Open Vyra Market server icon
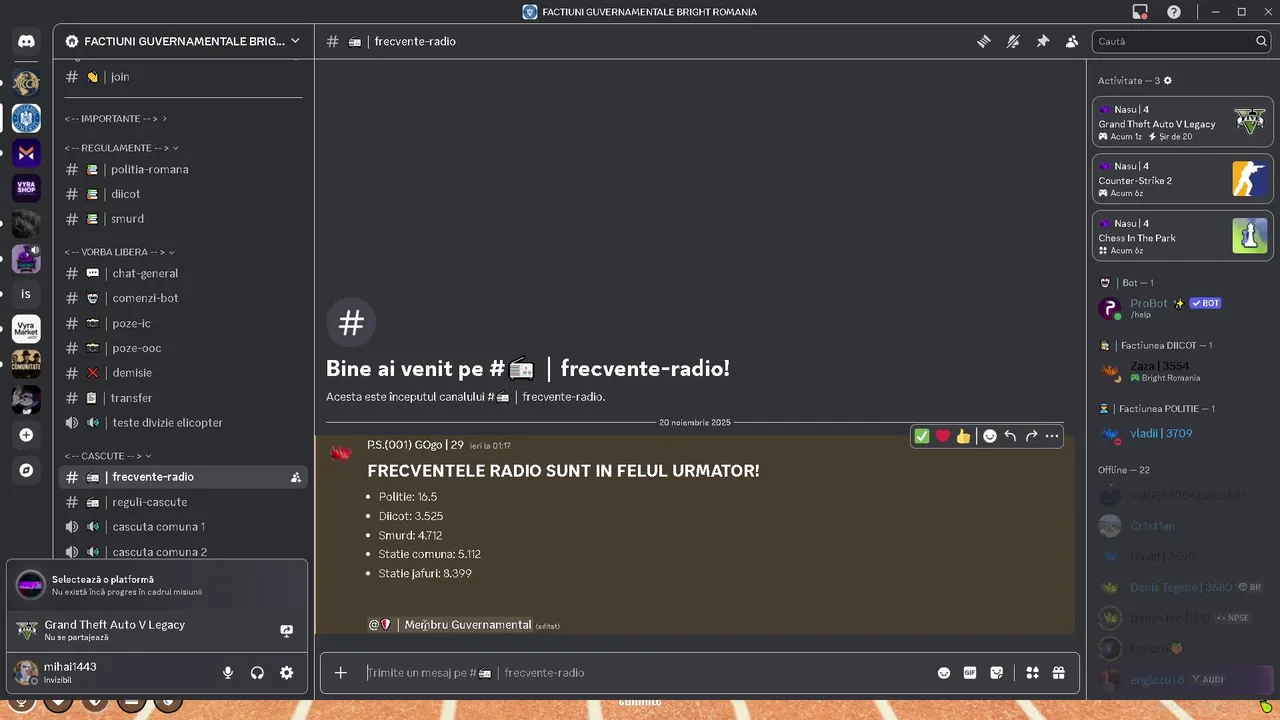Screen dimensions: 1280x720 pyautogui.click(x=26, y=329)
